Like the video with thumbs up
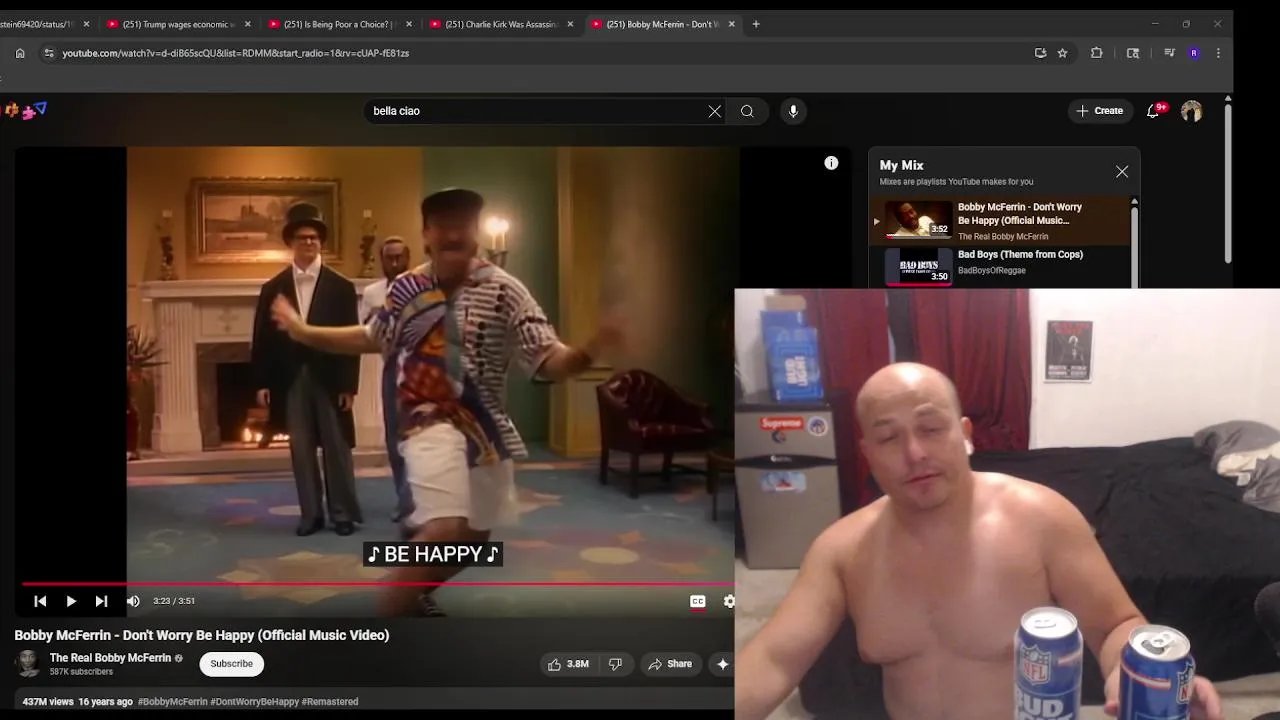This screenshot has height=720, width=1280. pyautogui.click(x=567, y=664)
